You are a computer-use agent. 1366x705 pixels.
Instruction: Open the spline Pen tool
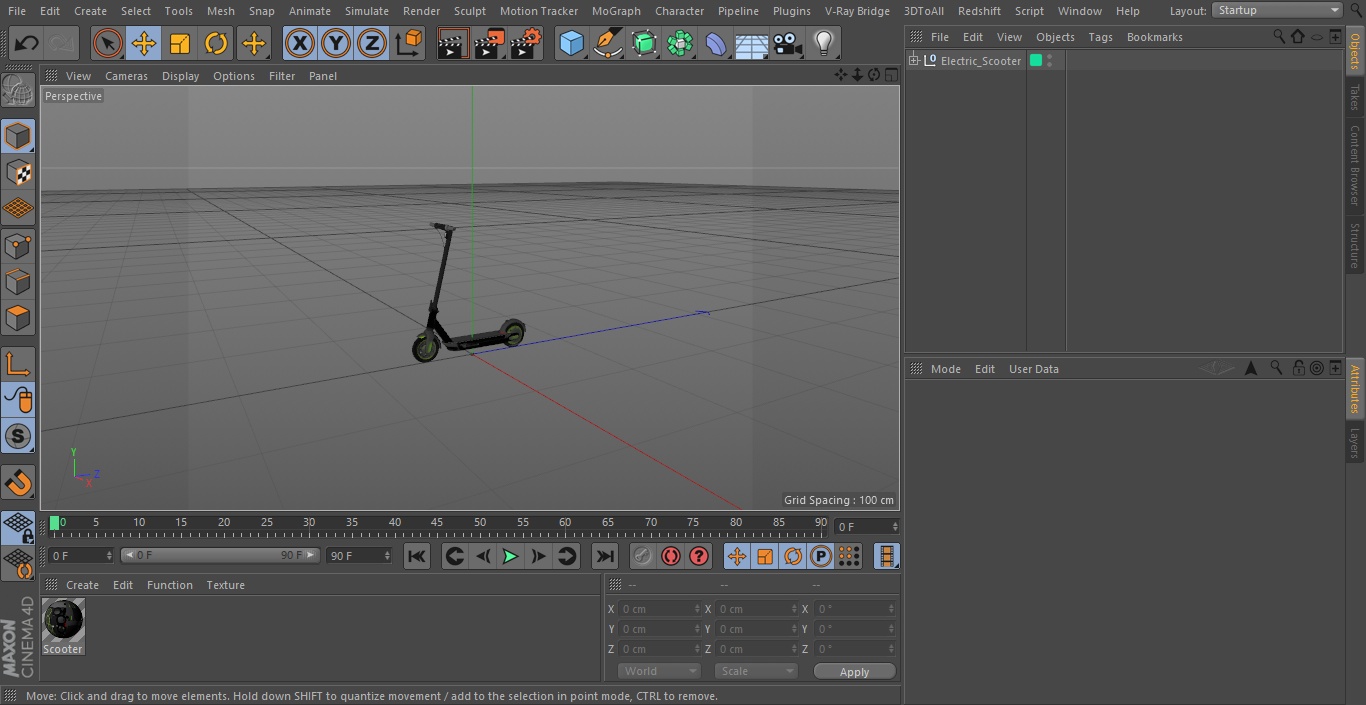point(607,43)
